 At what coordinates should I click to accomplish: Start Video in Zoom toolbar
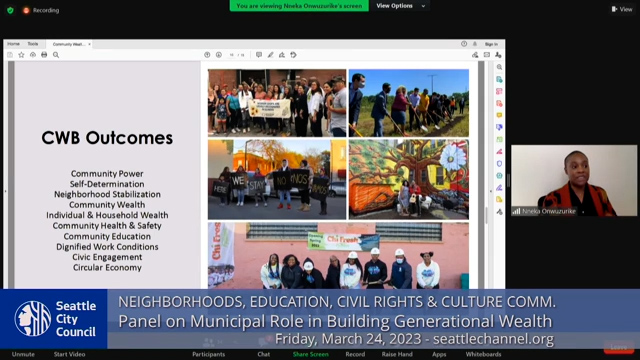click(69, 354)
